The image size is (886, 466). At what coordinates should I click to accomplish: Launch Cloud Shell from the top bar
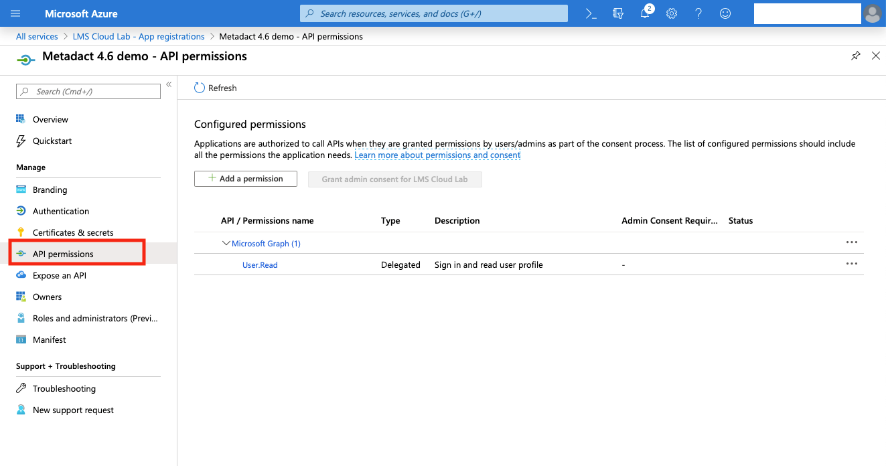(591, 14)
